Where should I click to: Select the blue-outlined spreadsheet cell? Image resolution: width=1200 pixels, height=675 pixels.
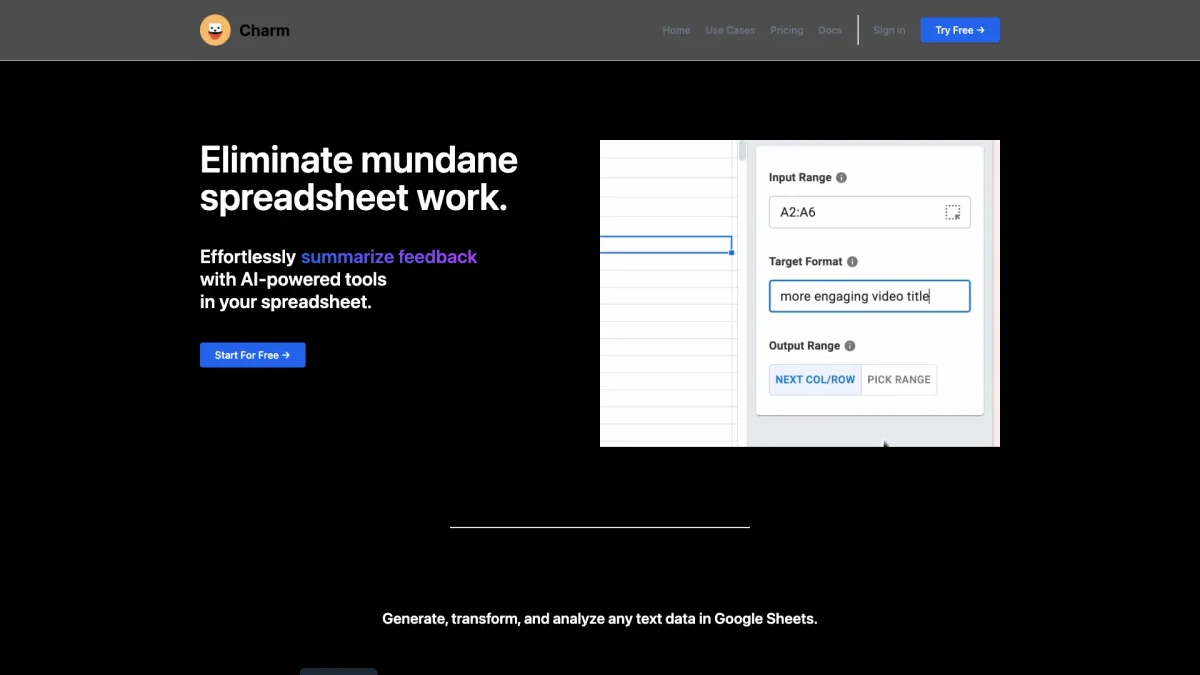pos(665,245)
